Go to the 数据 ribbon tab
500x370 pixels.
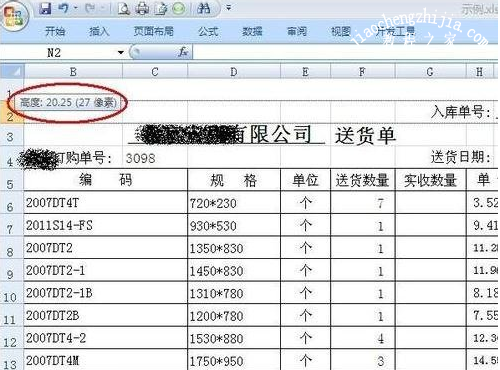coord(252,32)
